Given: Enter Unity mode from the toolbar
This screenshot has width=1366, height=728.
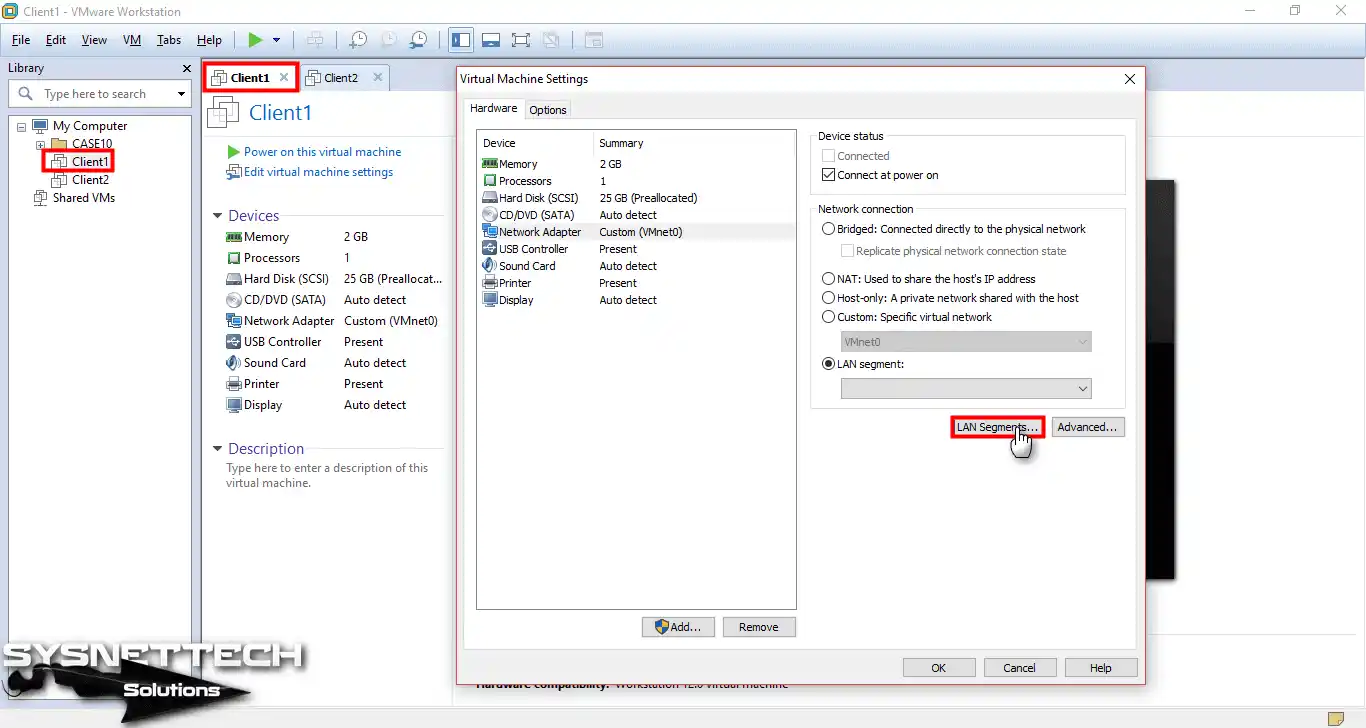Looking at the screenshot, I should 551,40.
